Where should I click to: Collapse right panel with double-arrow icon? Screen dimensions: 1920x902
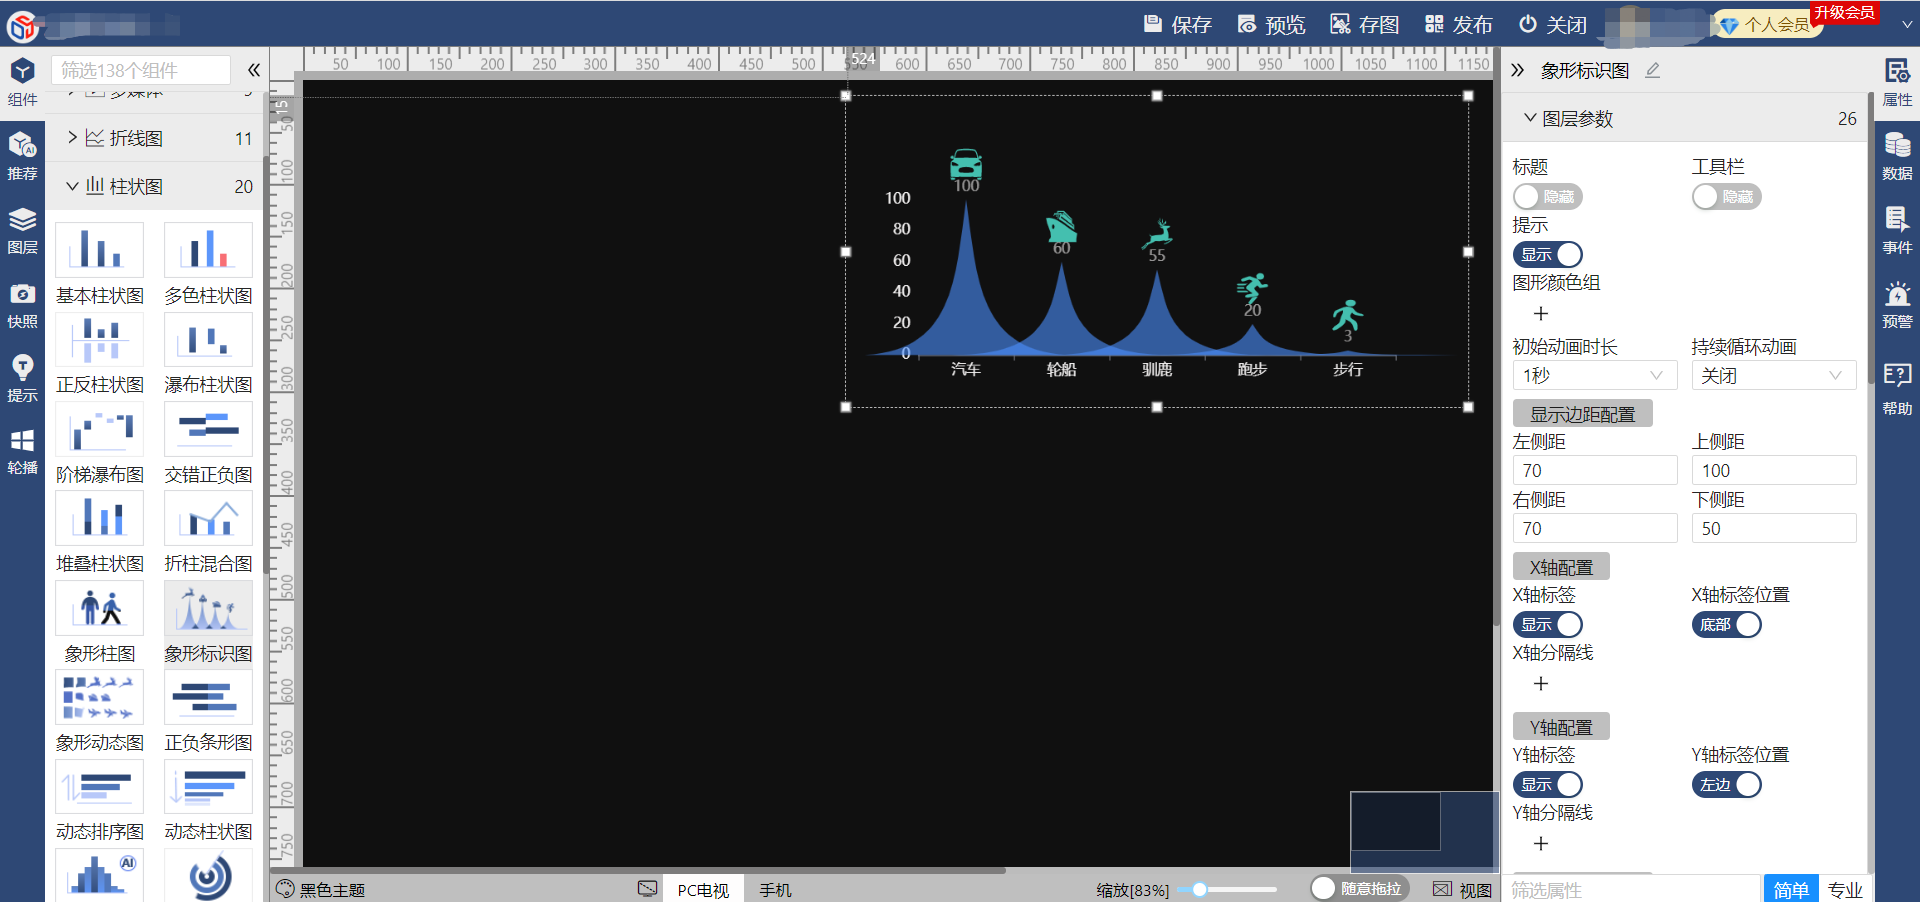coord(1517,70)
